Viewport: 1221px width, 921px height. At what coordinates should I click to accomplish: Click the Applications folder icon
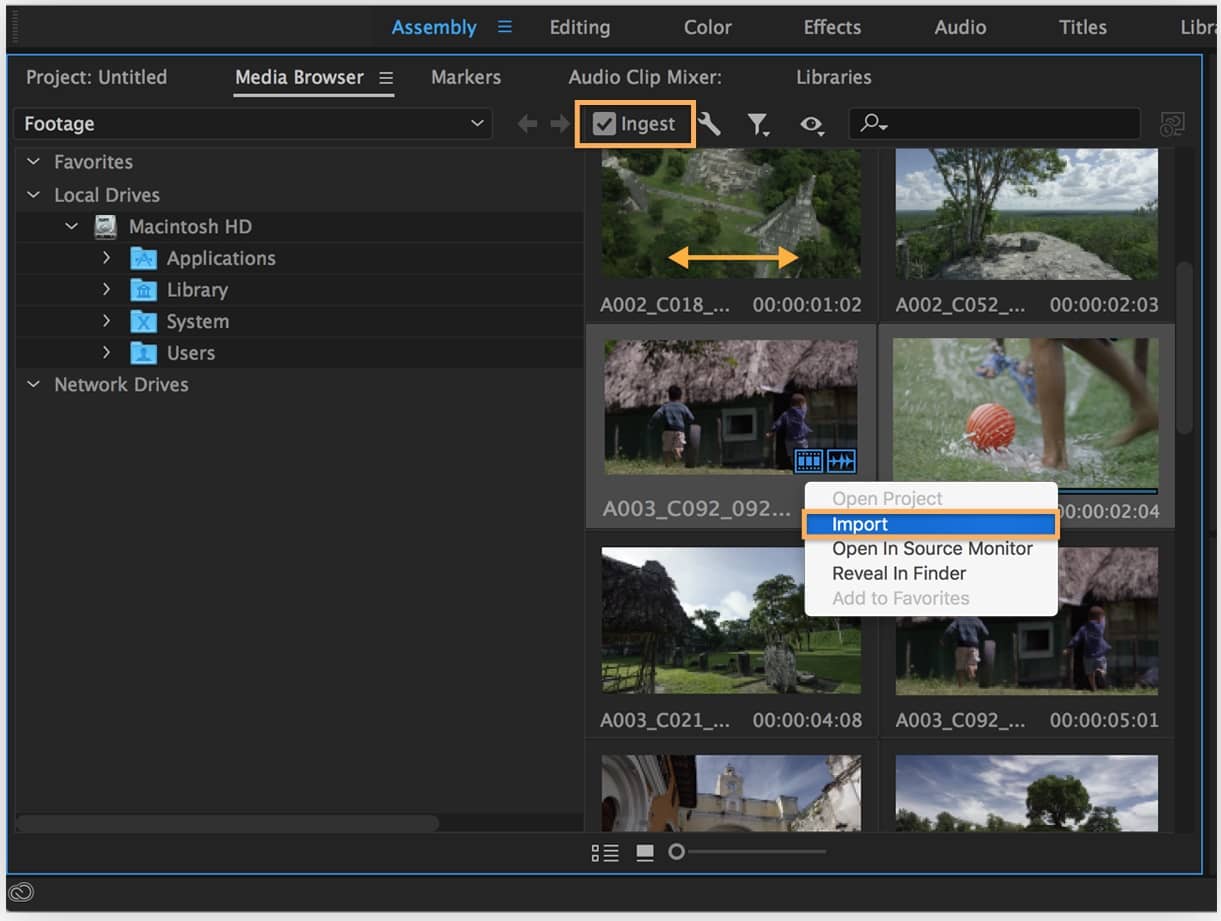144,259
